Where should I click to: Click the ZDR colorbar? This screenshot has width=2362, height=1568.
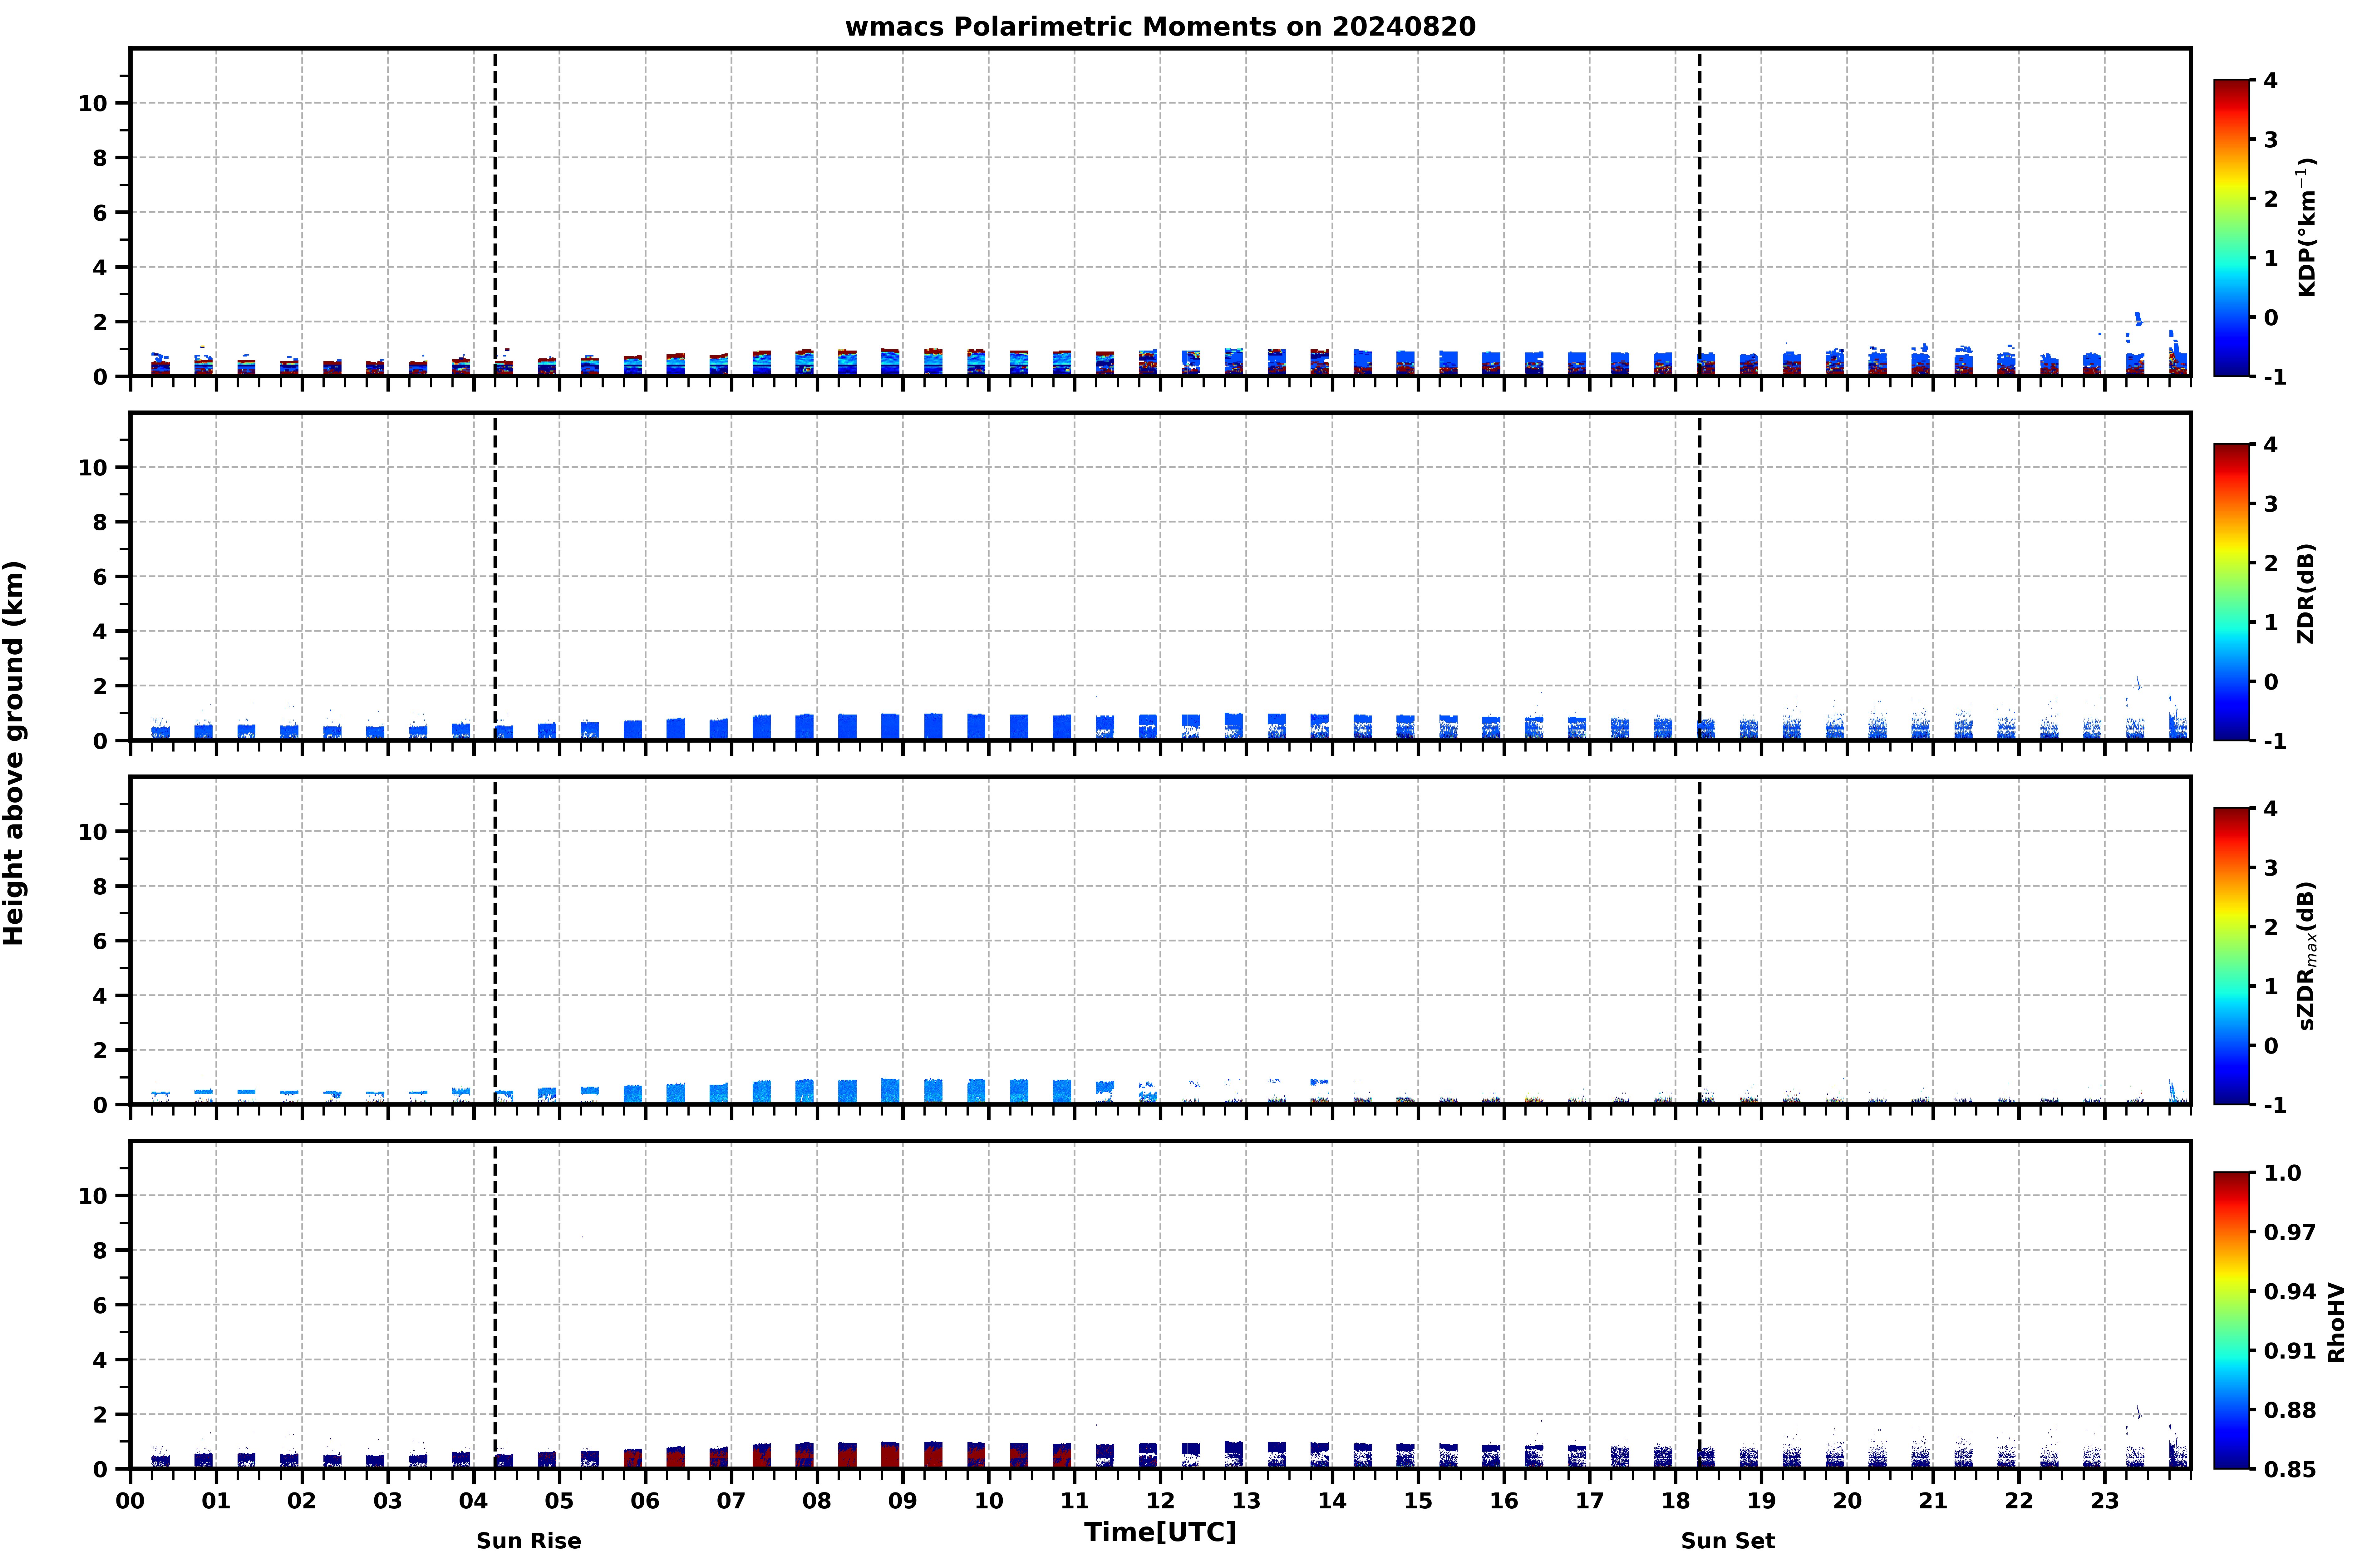(2231, 592)
